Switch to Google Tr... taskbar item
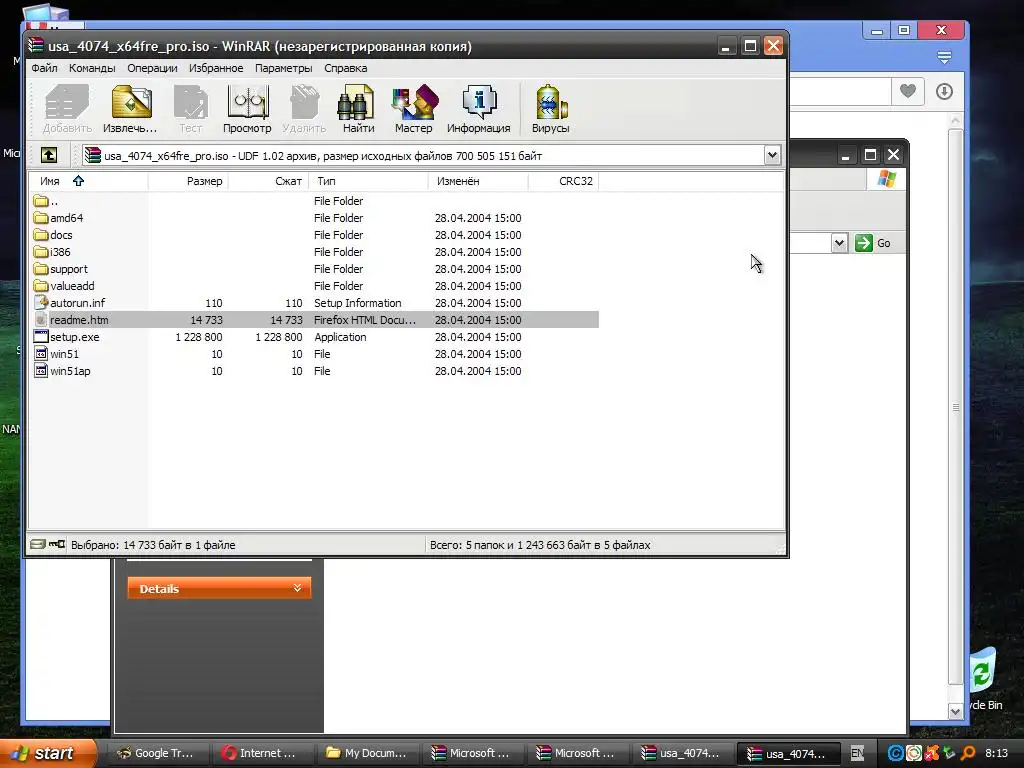 tap(157, 753)
